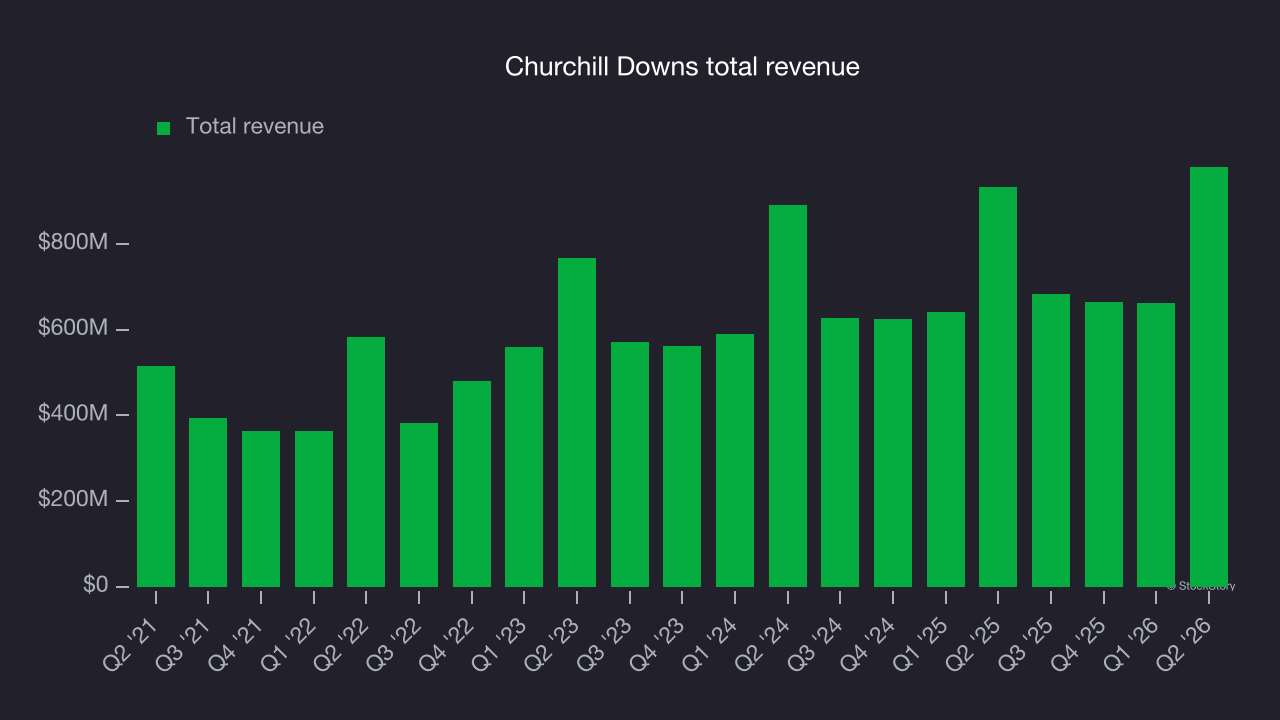
Task: Select the Q2 '23 revenue bar
Action: 577,422
